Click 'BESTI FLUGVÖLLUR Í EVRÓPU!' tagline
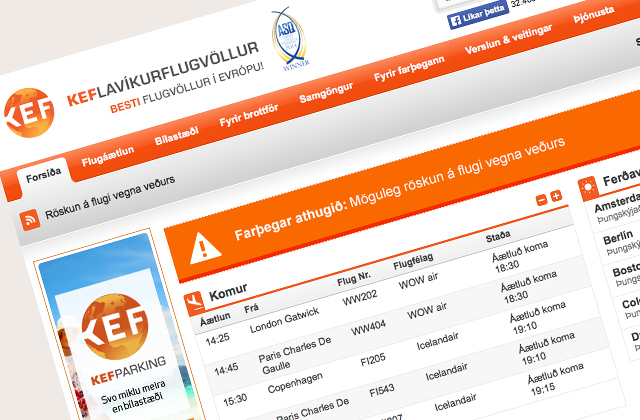Image resolution: width=640 pixels, height=420 pixels. (187, 87)
